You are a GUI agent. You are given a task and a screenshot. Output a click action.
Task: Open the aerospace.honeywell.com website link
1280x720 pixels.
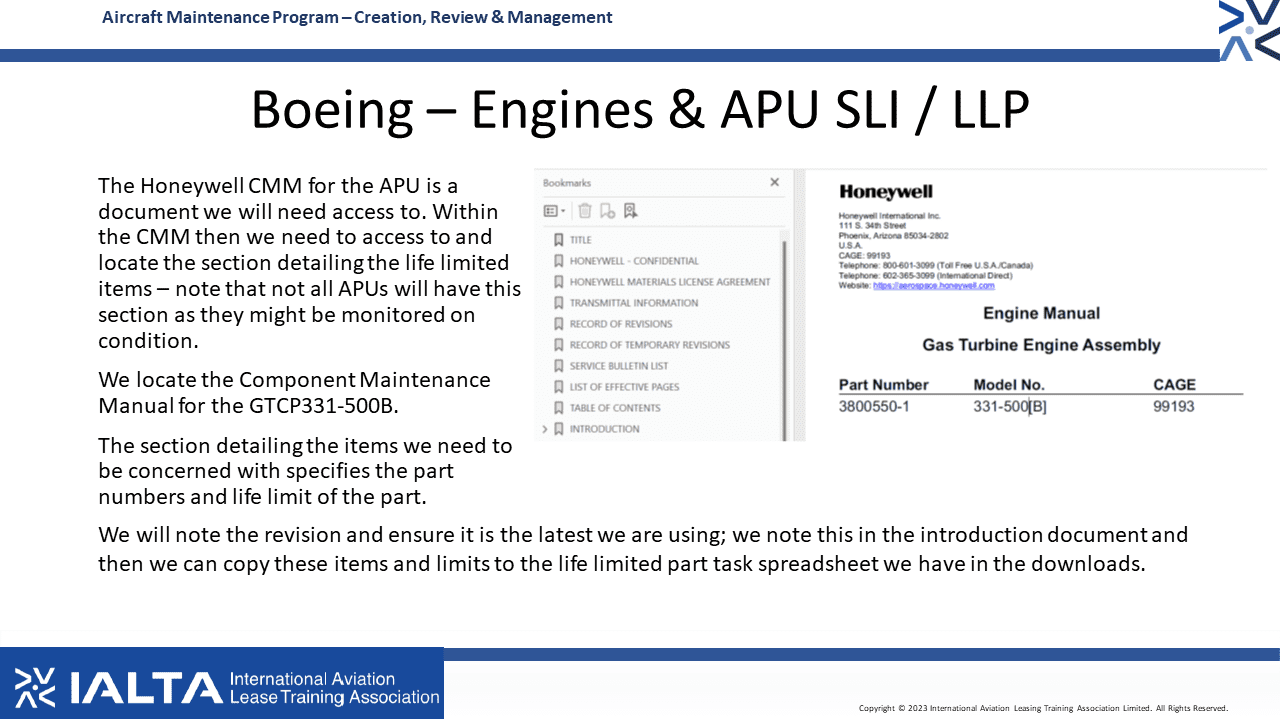pyautogui.click(x=934, y=286)
